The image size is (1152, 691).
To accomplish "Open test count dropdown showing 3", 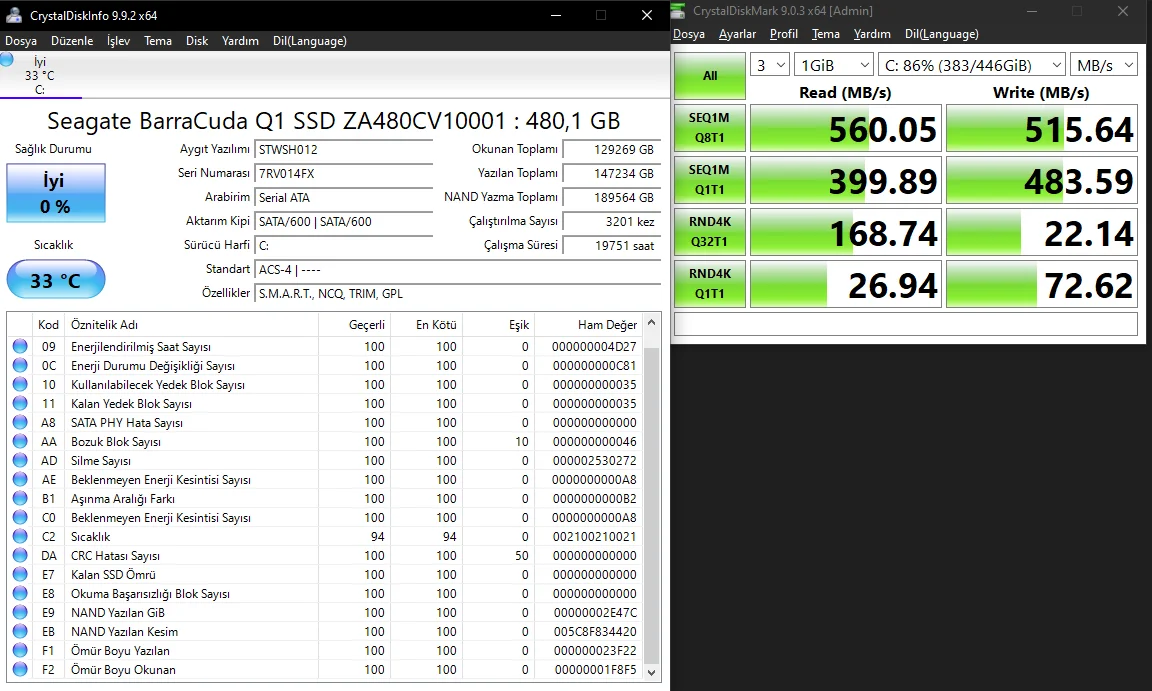I will (x=770, y=65).
